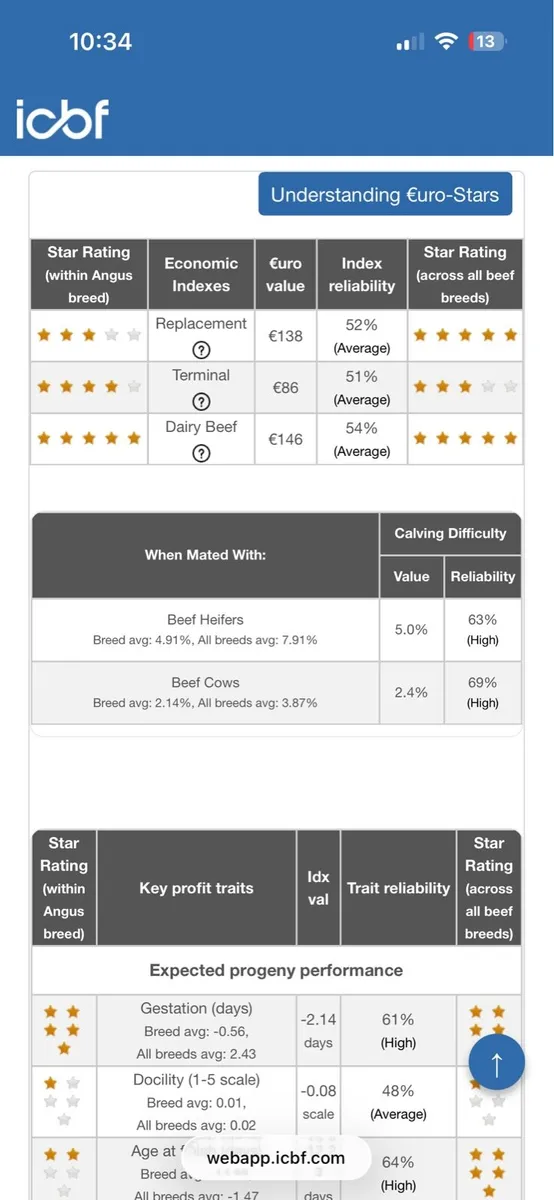Select the Replacement economic index label
The image size is (554, 1200).
click(x=201, y=324)
